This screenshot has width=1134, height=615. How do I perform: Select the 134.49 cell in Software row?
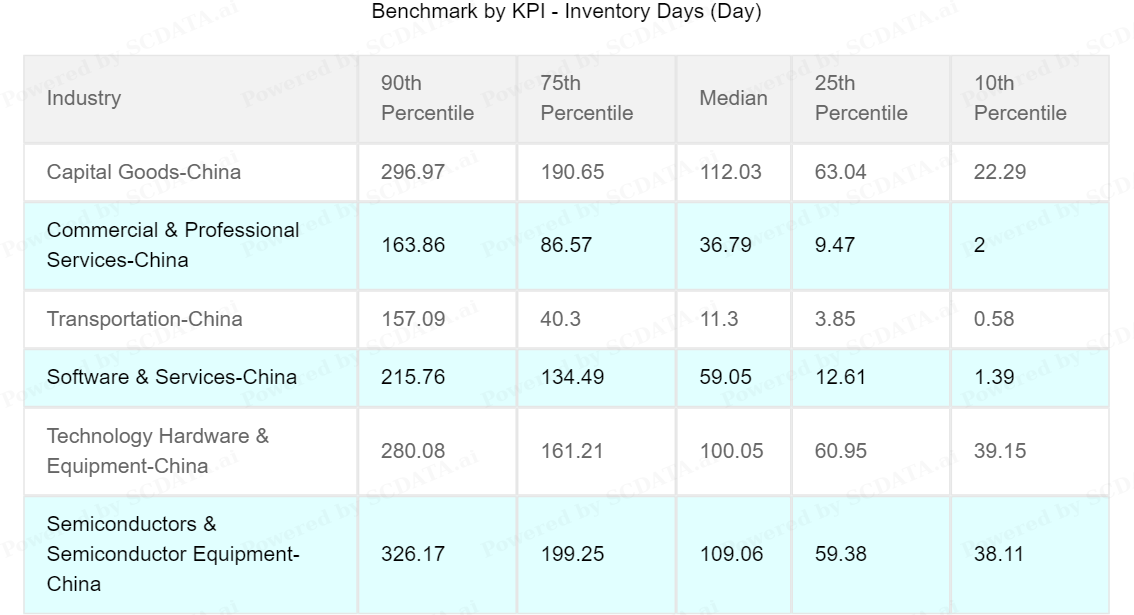pos(572,377)
